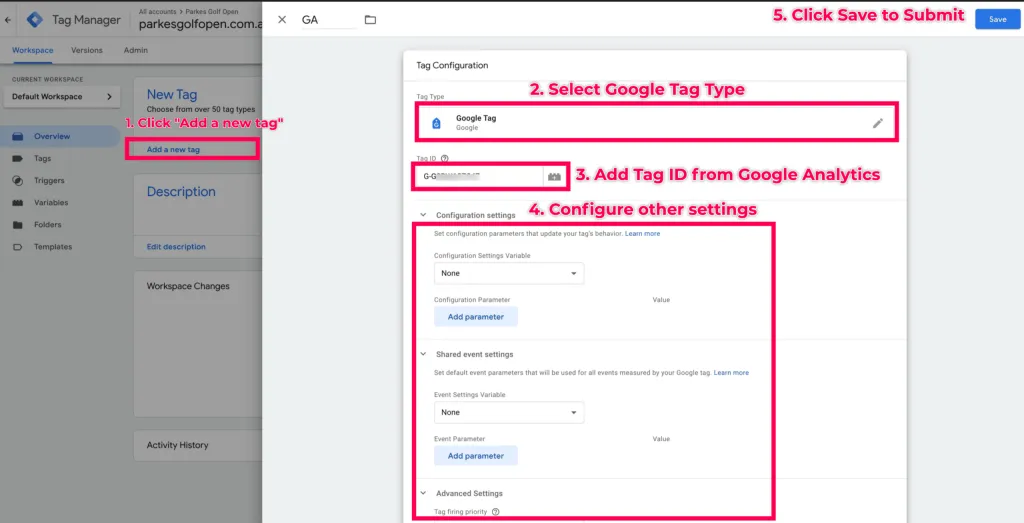Click the Folders sidebar icon
Viewport: 1024px width, 523px height.
[x=18, y=225]
